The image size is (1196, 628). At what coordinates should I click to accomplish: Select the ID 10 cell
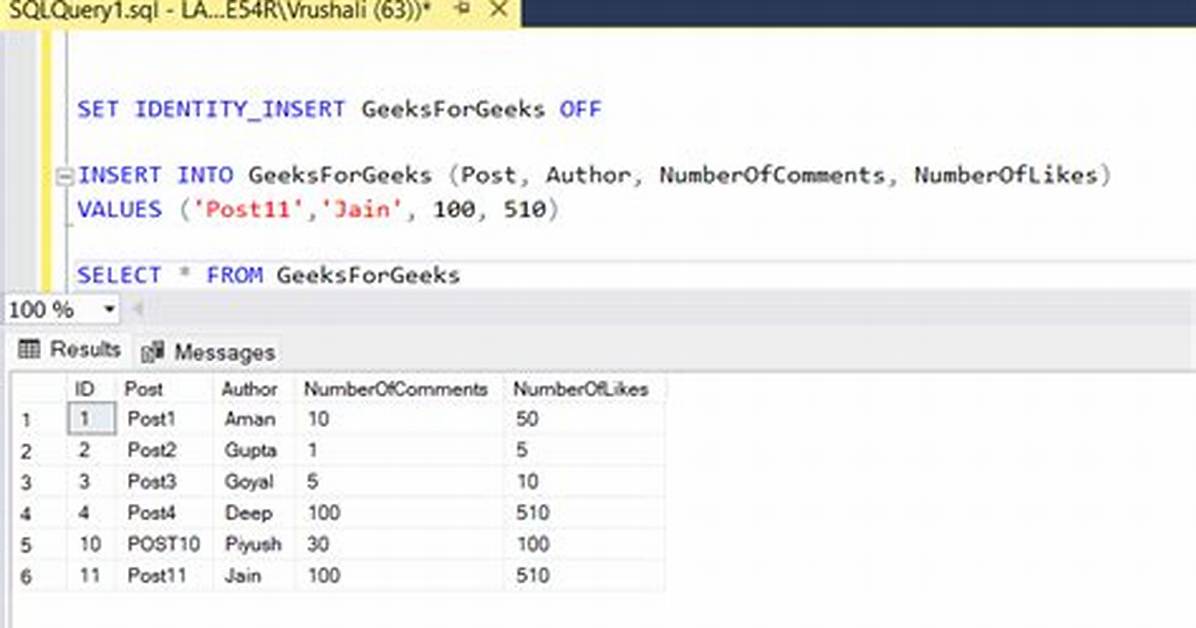click(x=92, y=544)
